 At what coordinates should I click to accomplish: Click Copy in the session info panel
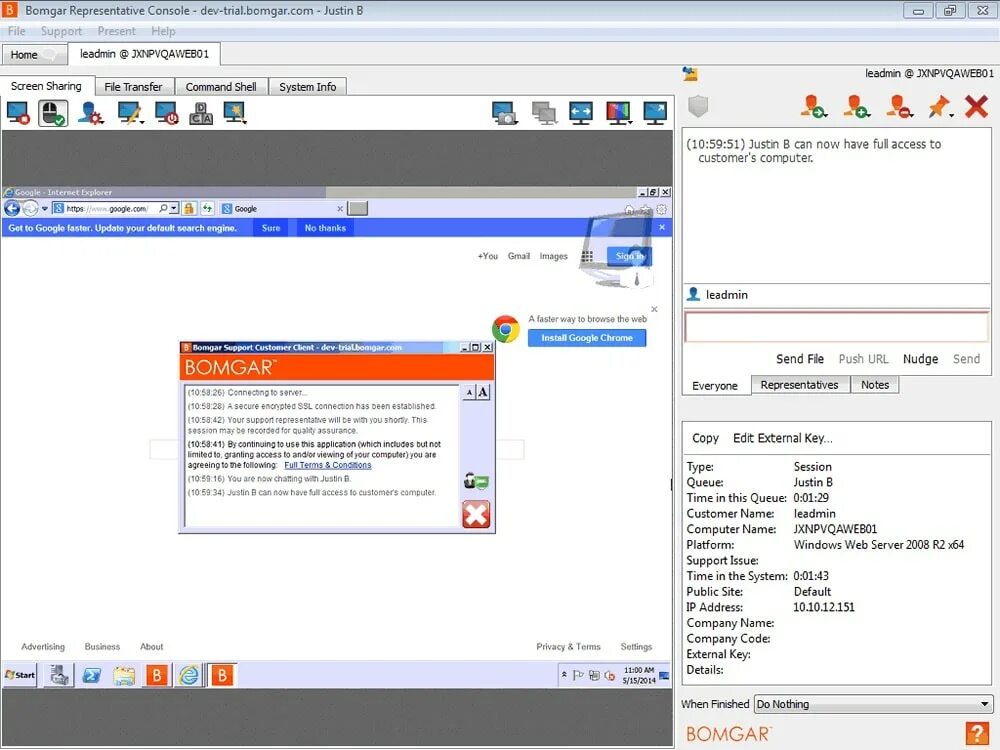click(705, 438)
